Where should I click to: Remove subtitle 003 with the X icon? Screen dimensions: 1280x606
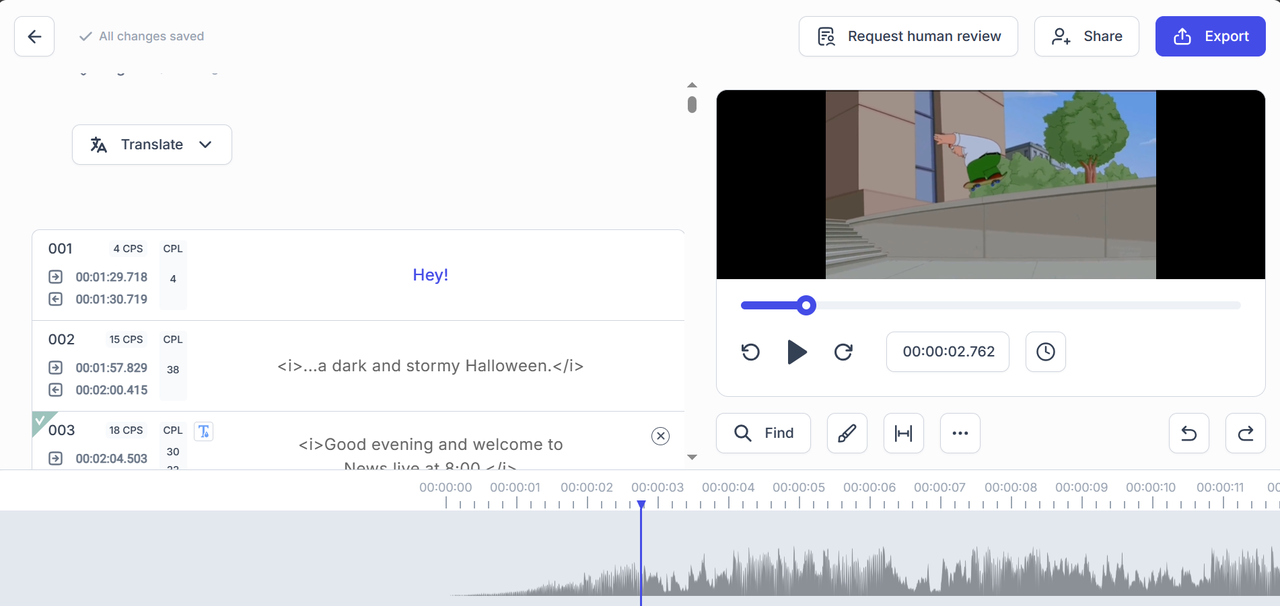coord(660,436)
